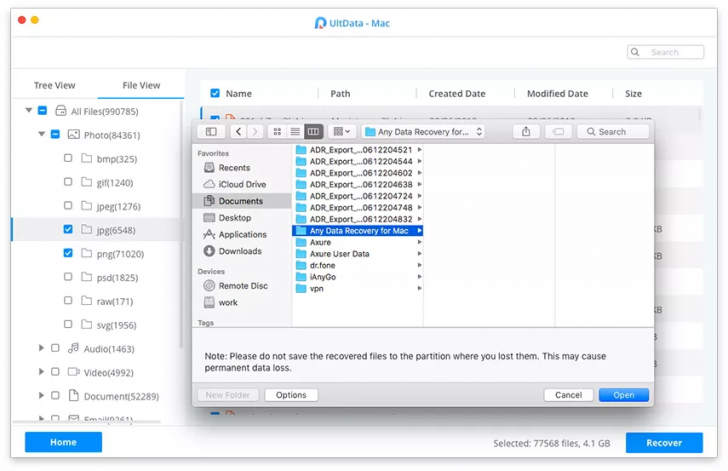The image size is (728, 471).
Task: Click the Open button
Action: 624,395
